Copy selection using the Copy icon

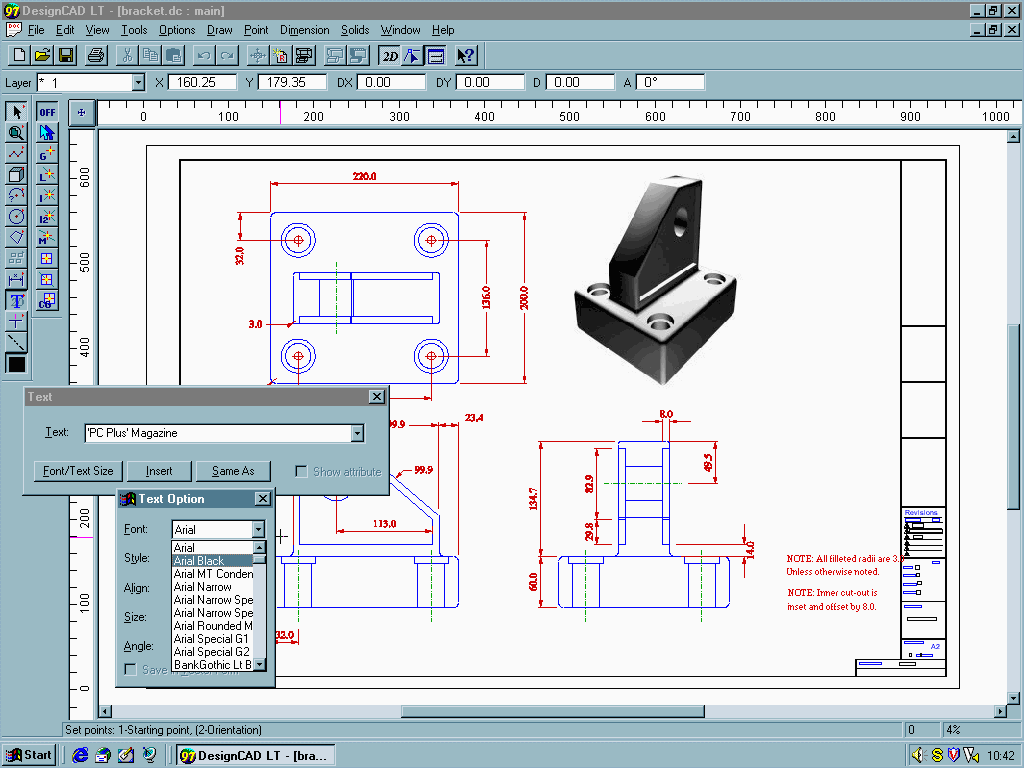[151, 56]
